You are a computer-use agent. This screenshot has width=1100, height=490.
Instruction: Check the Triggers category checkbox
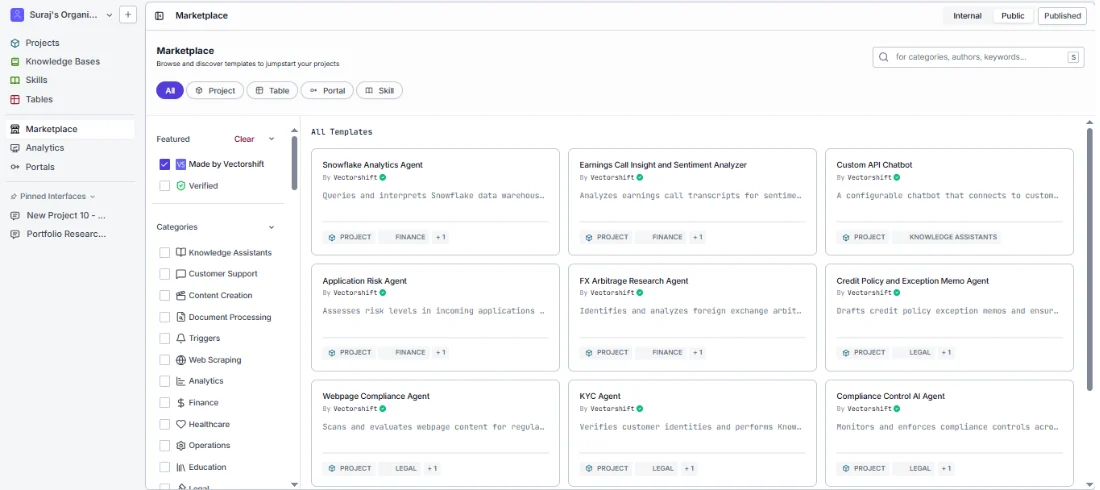tap(165, 338)
